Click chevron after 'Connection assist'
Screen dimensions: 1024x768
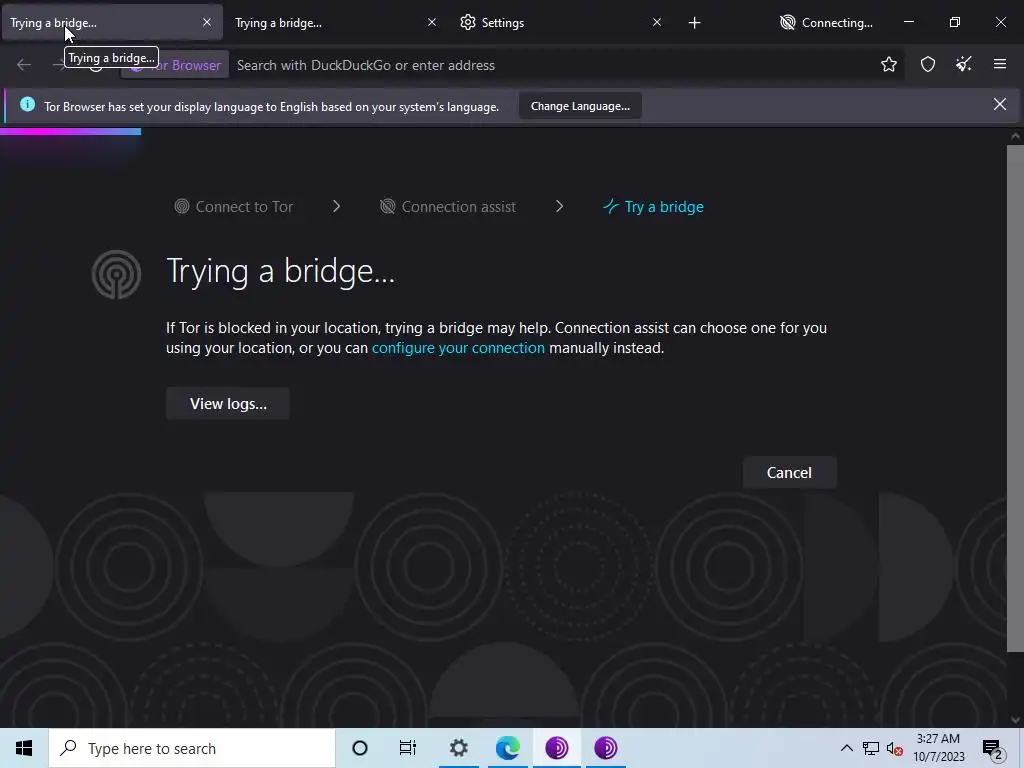(x=559, y=206)
